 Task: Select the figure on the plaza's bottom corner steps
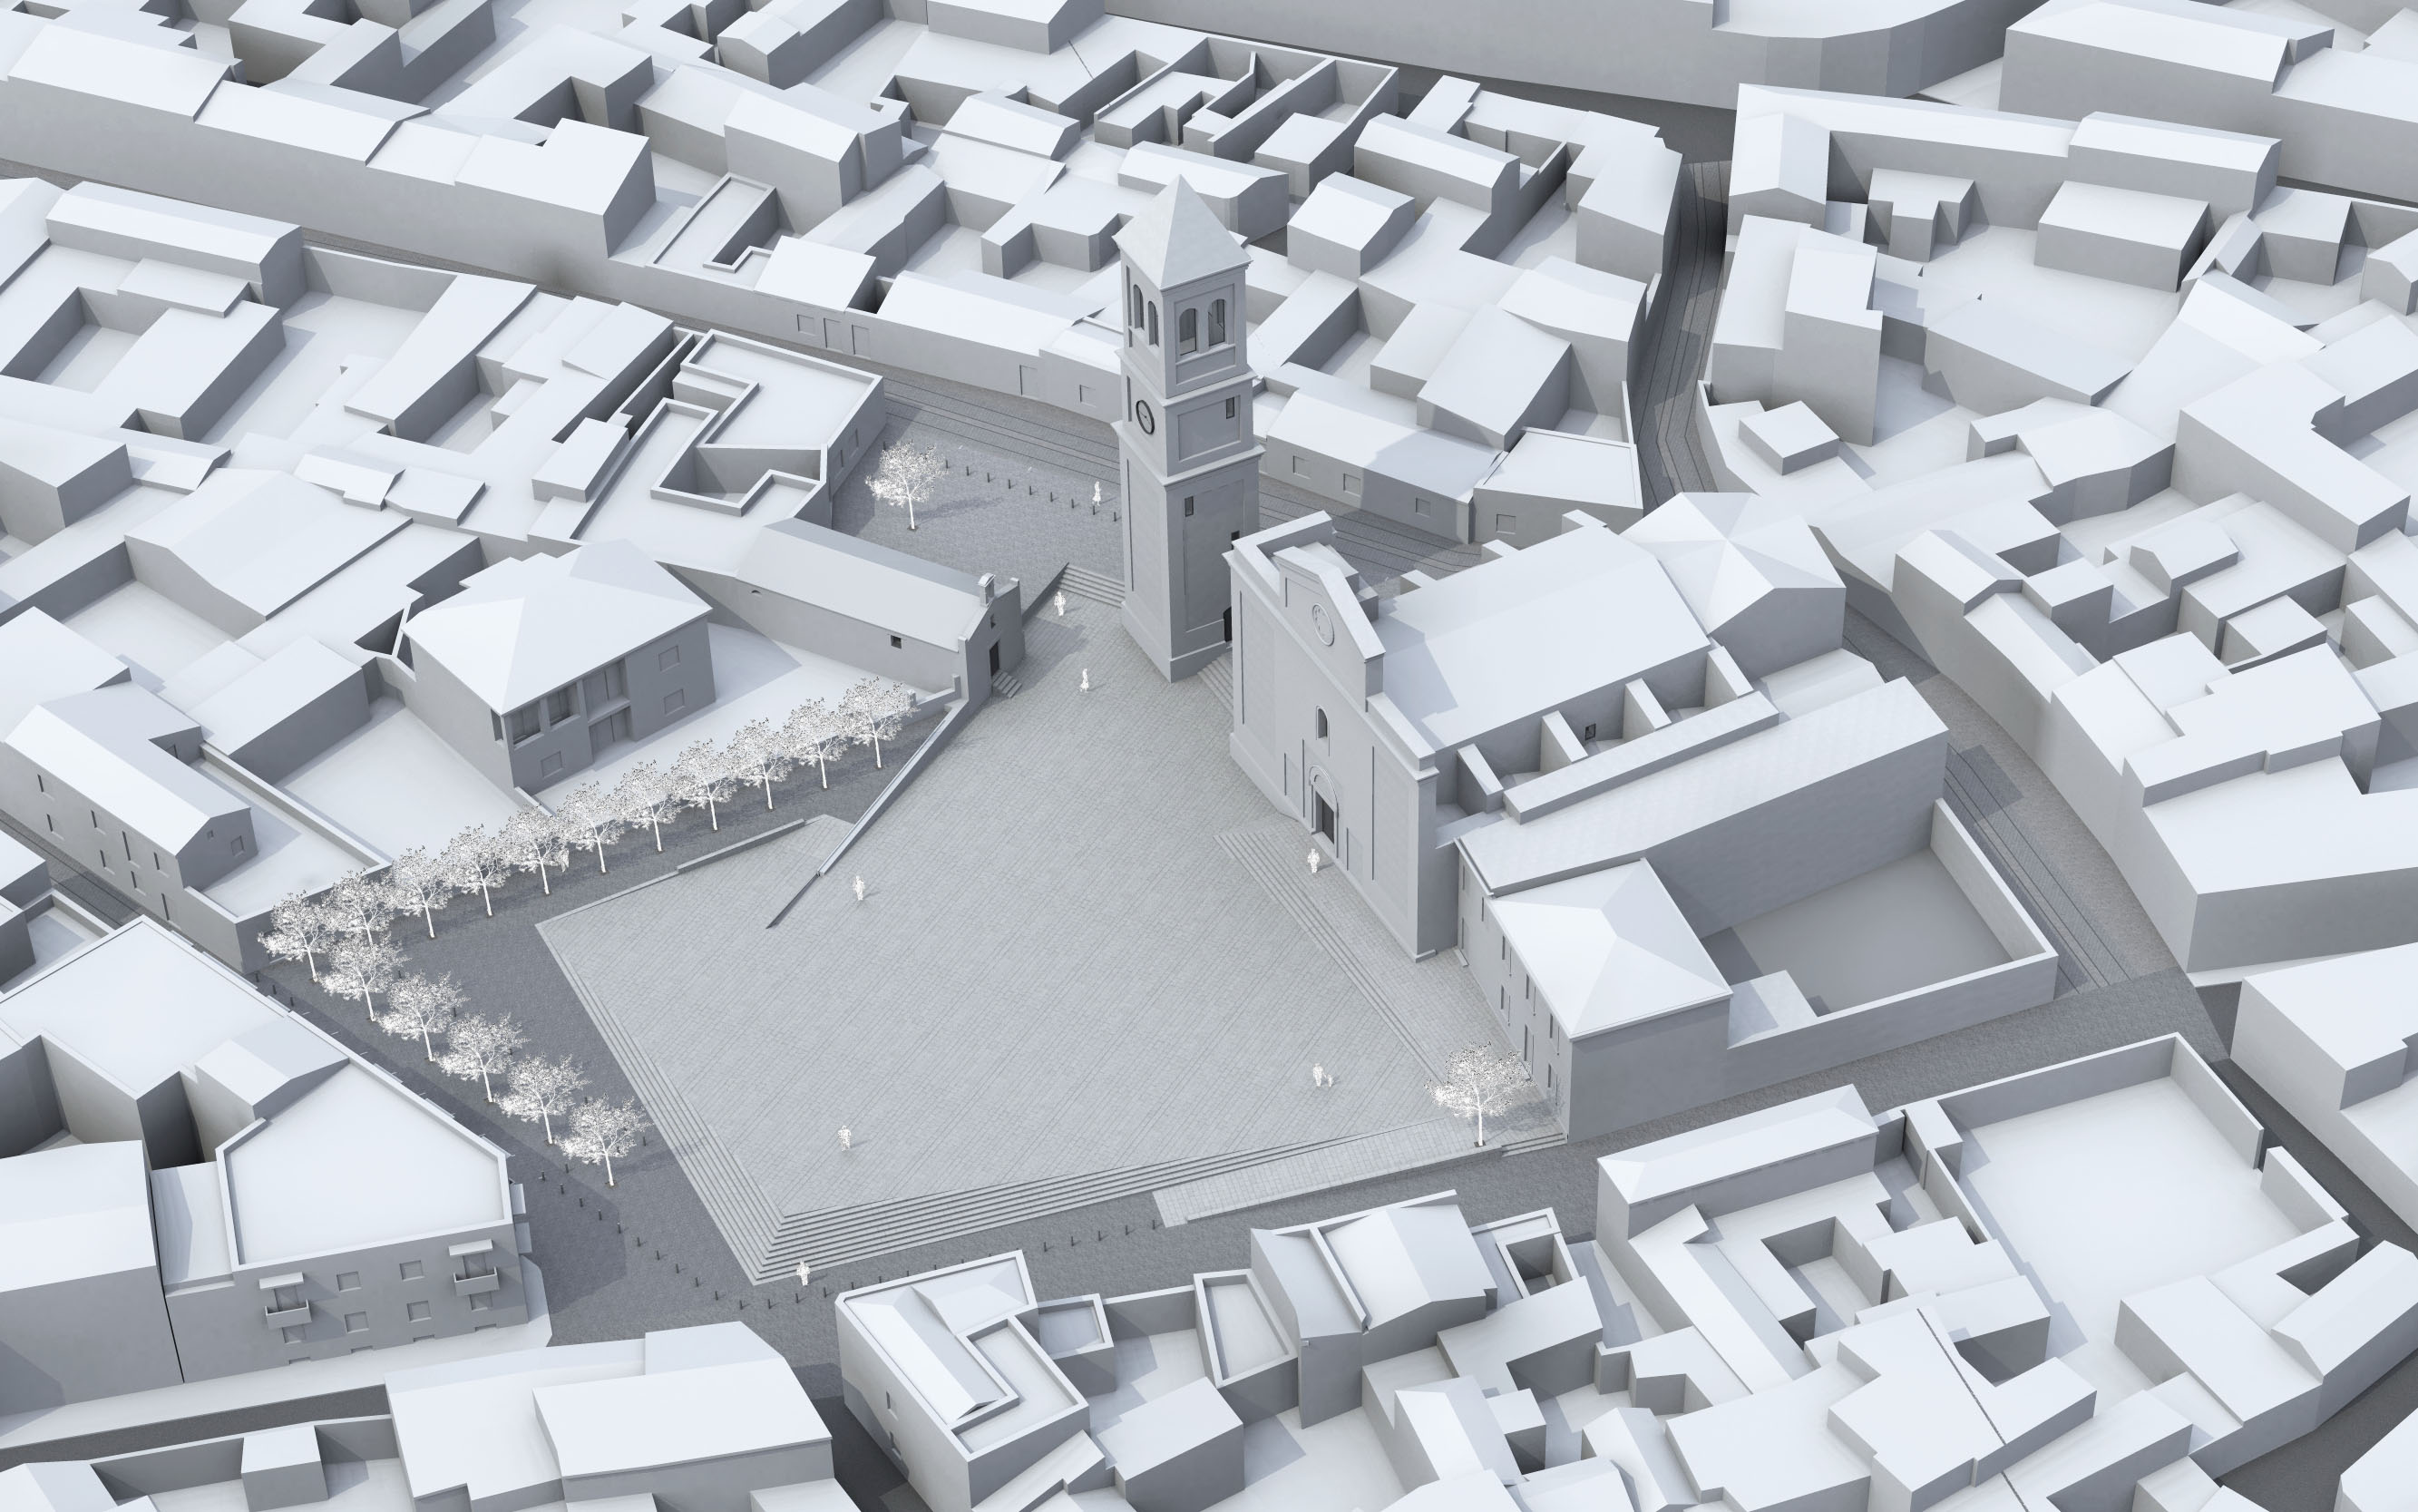(x=802, y=1273)
